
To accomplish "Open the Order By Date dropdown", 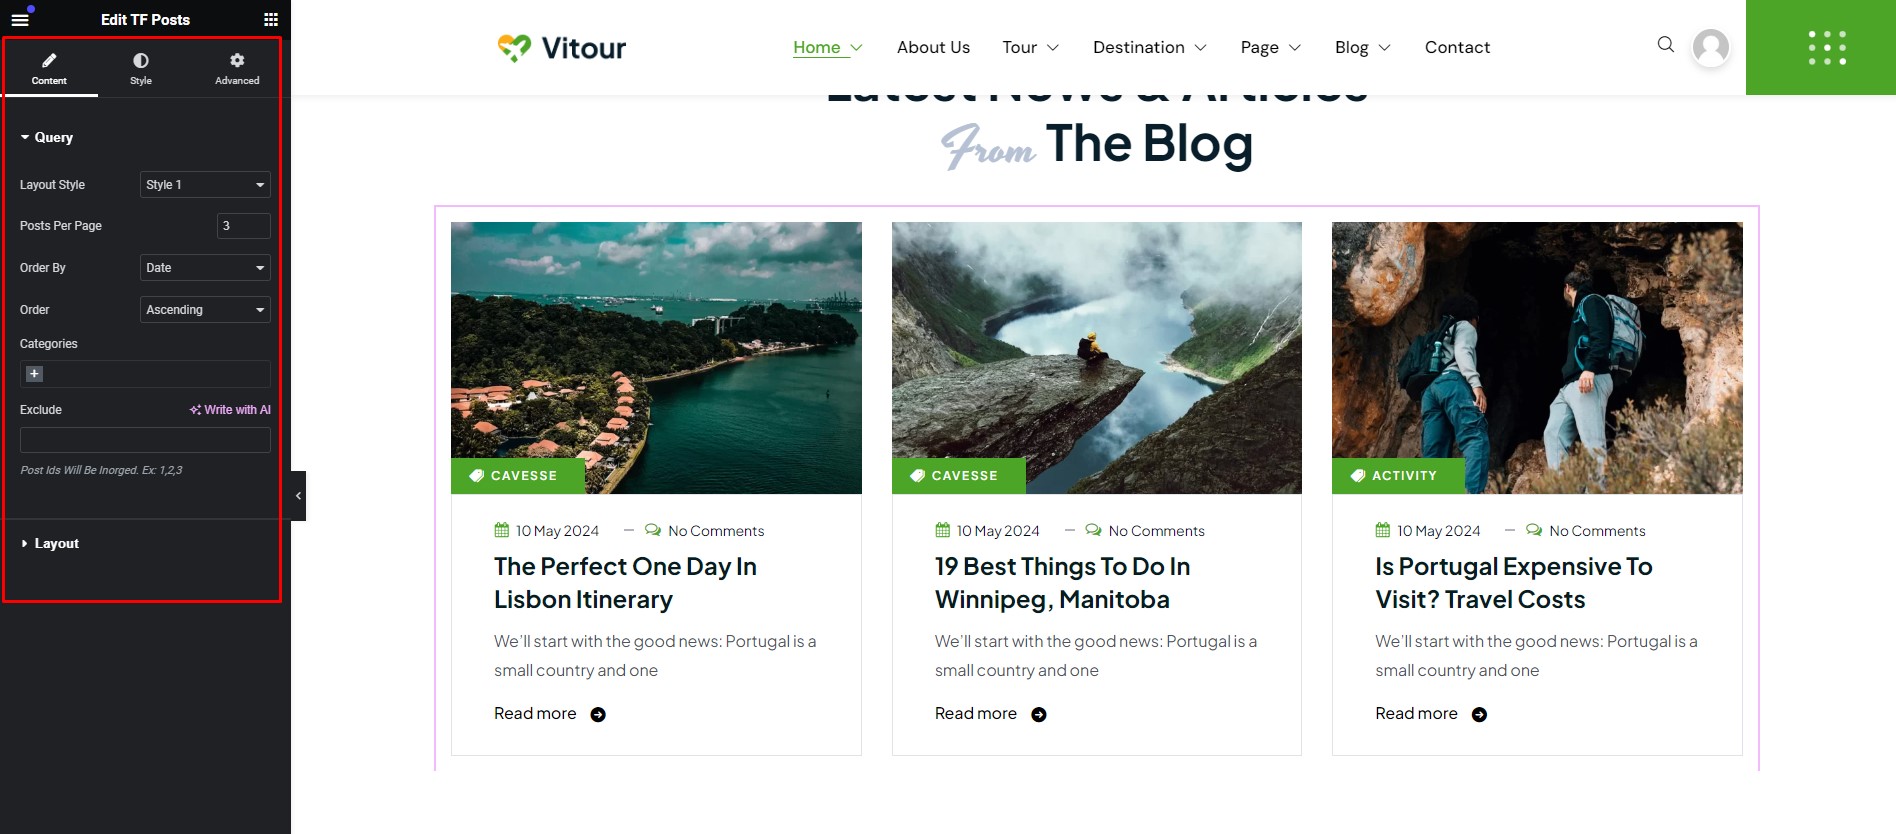I will [x=205, y=268].
